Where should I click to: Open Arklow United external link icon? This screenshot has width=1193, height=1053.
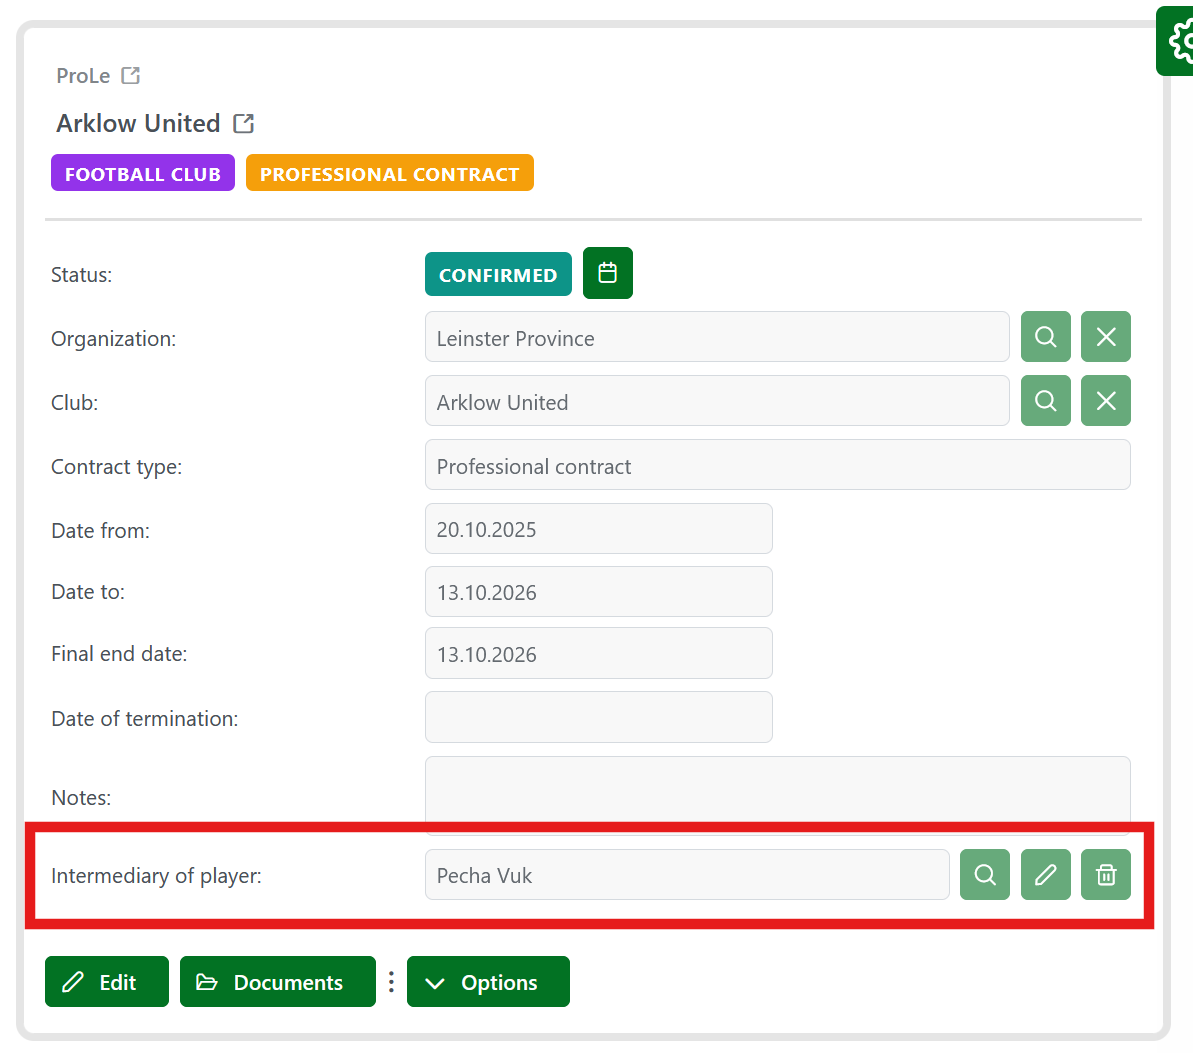pyautogui.click(x=243, y=124)
